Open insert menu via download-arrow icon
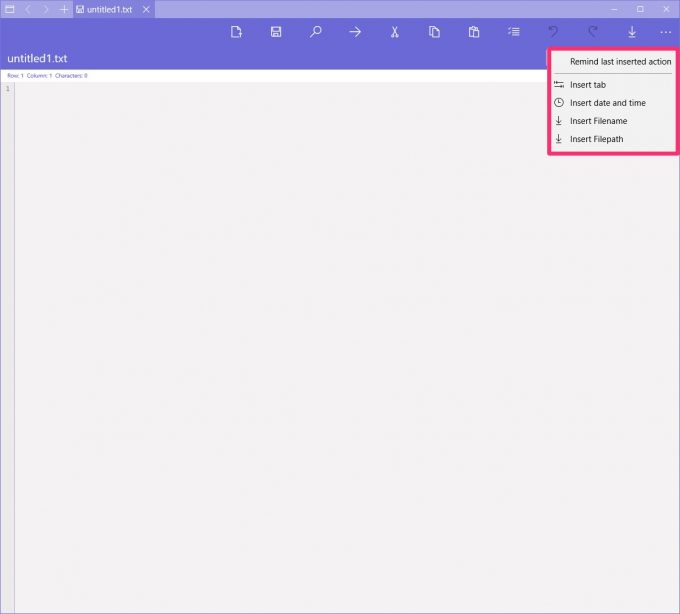680x614 pixels. coord(632,32)
